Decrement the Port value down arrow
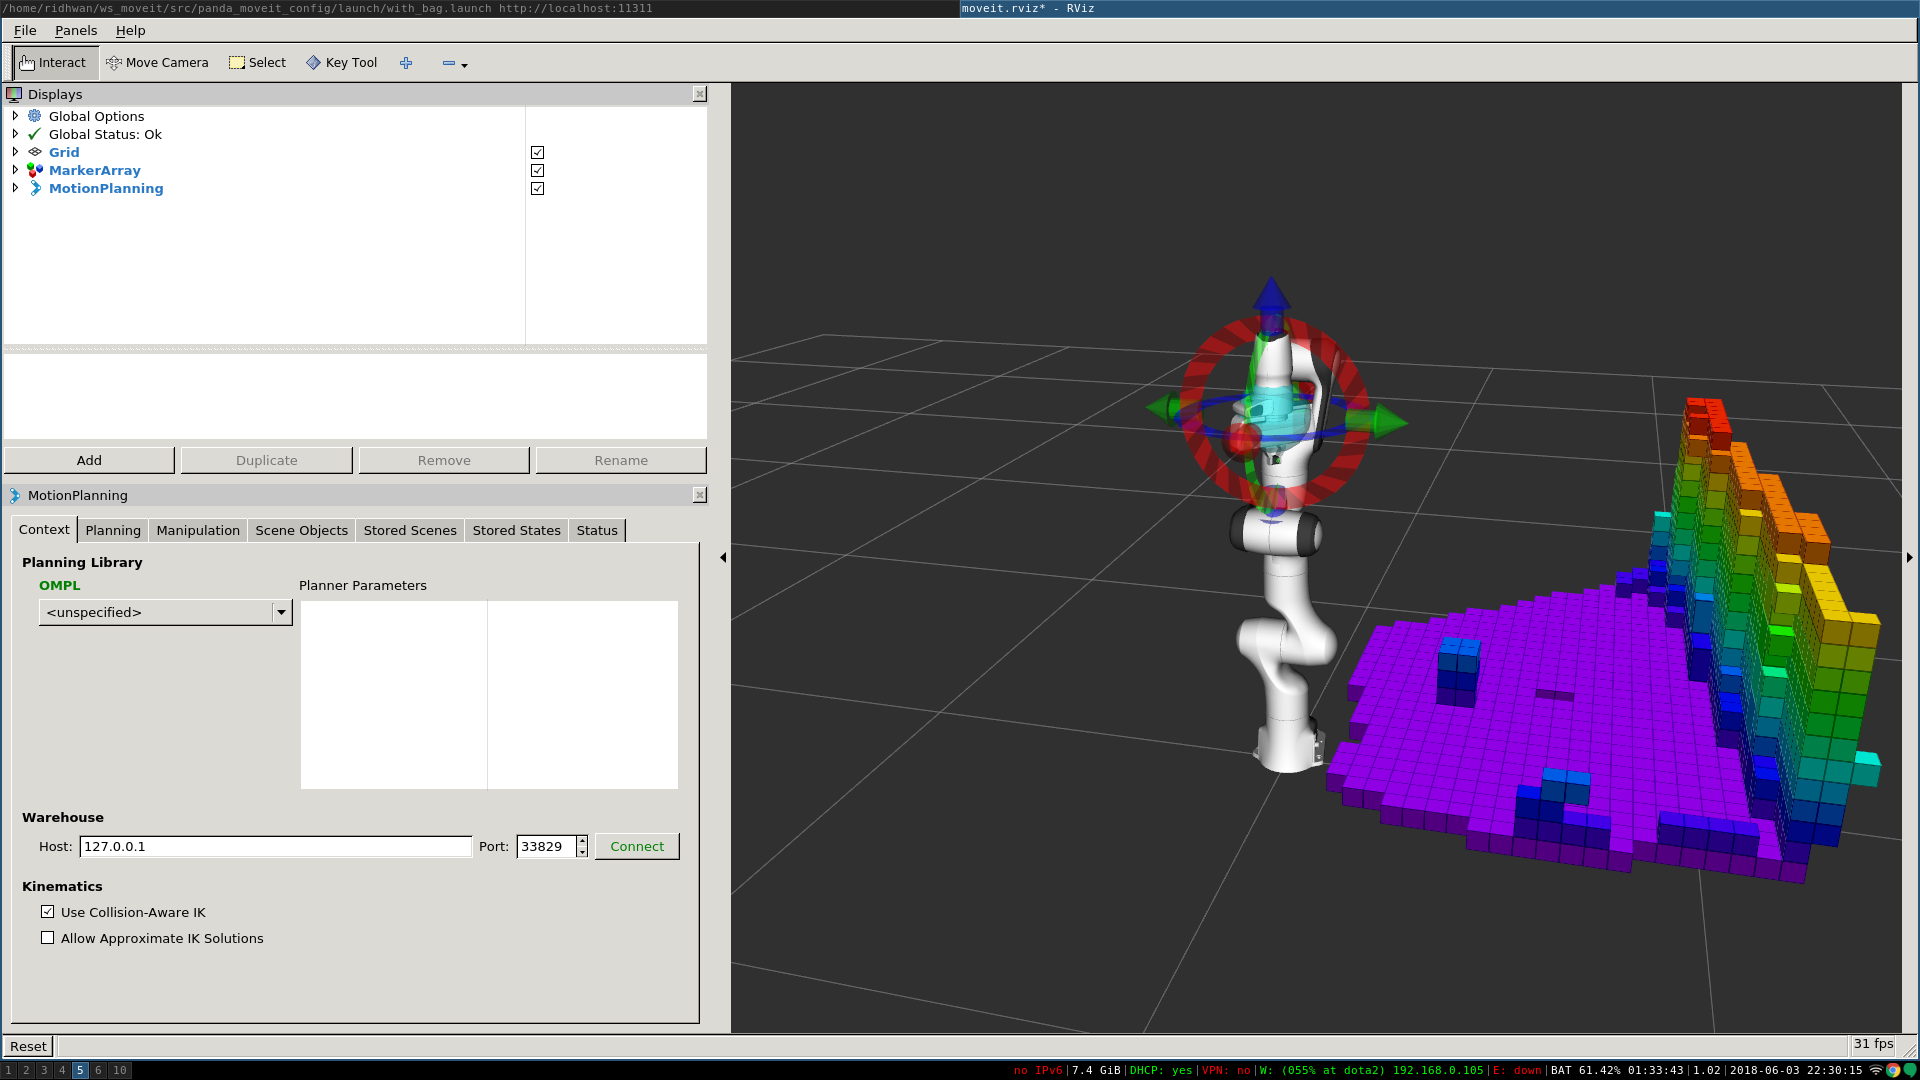 tap(582, 852)
